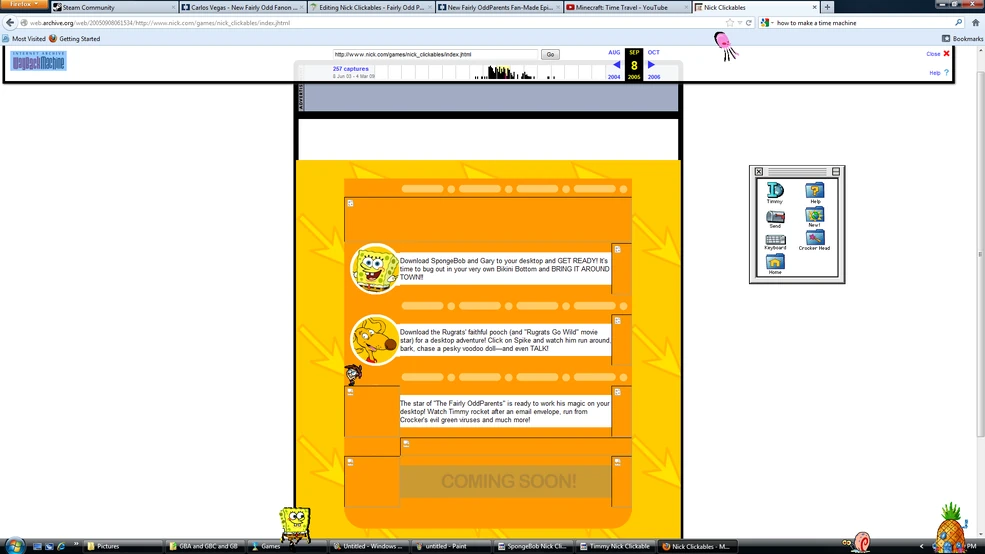Jump to the 2006 year link
Viewport: 985px width, 554px height.
(654, 77)
